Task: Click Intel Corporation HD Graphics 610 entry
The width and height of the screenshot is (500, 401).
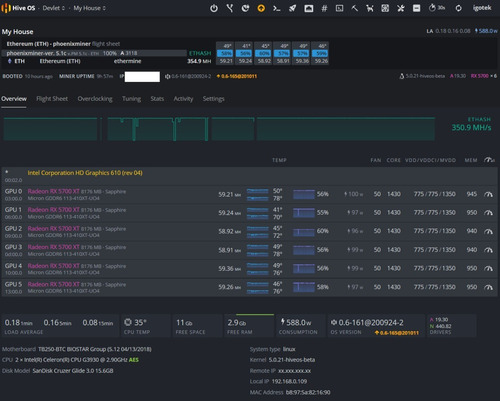Action: point(85,173)
